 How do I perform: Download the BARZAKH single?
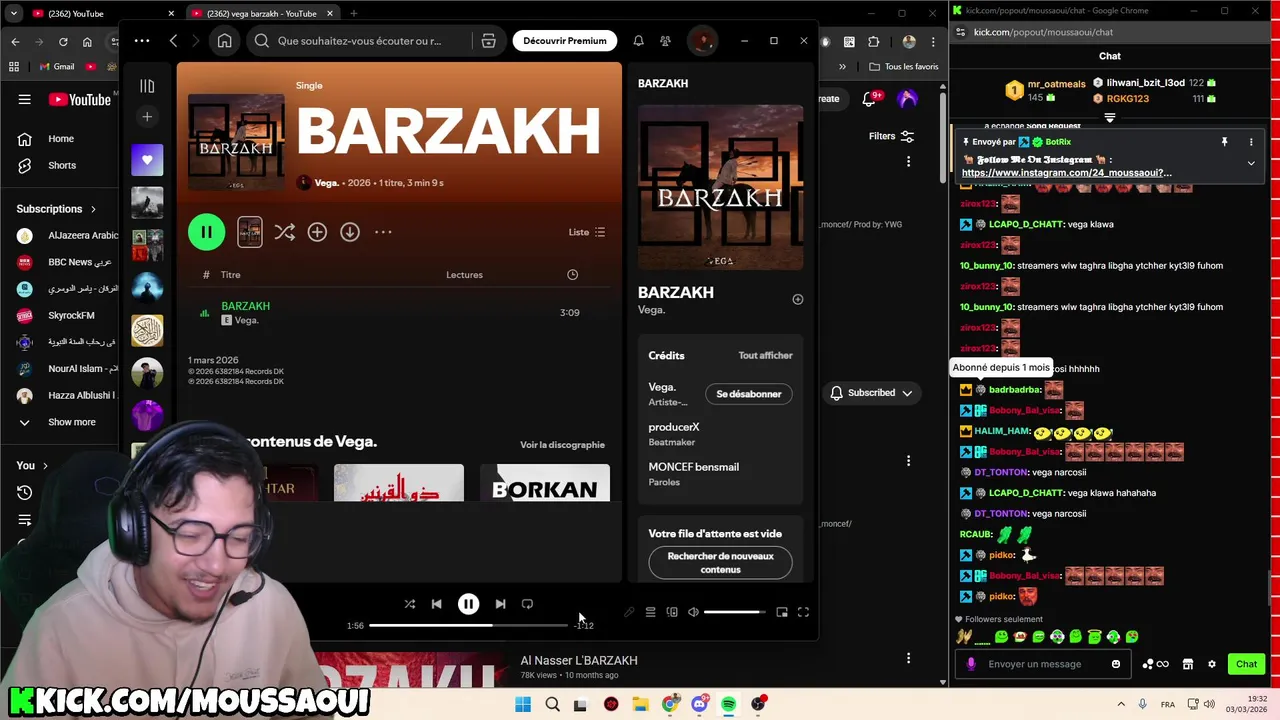tap(350, 232)
